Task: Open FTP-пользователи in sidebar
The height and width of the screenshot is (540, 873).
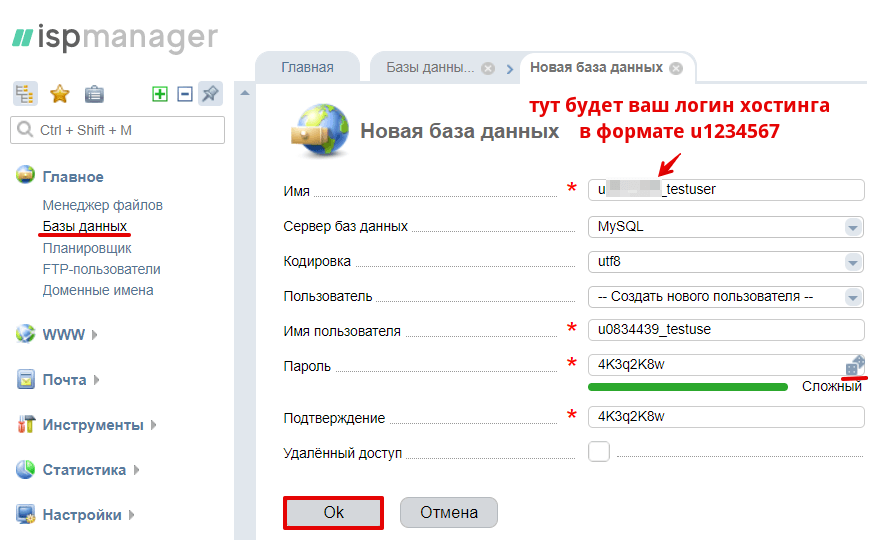Action: pos(101,269)
